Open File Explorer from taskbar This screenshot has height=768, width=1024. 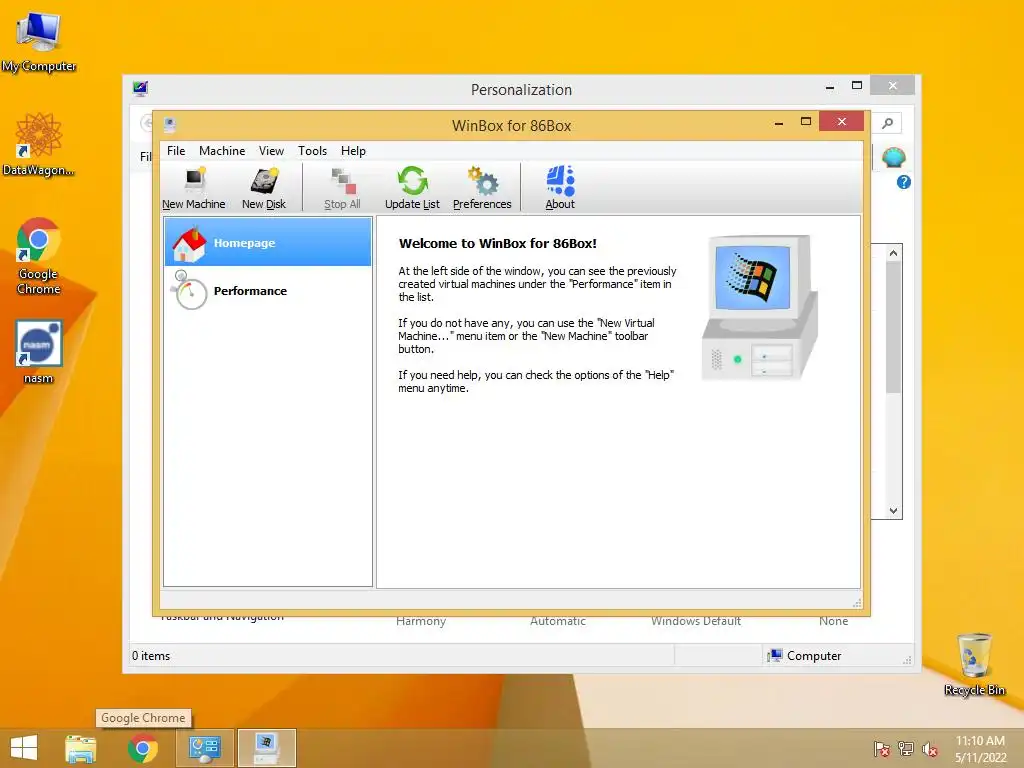[80, 748]
